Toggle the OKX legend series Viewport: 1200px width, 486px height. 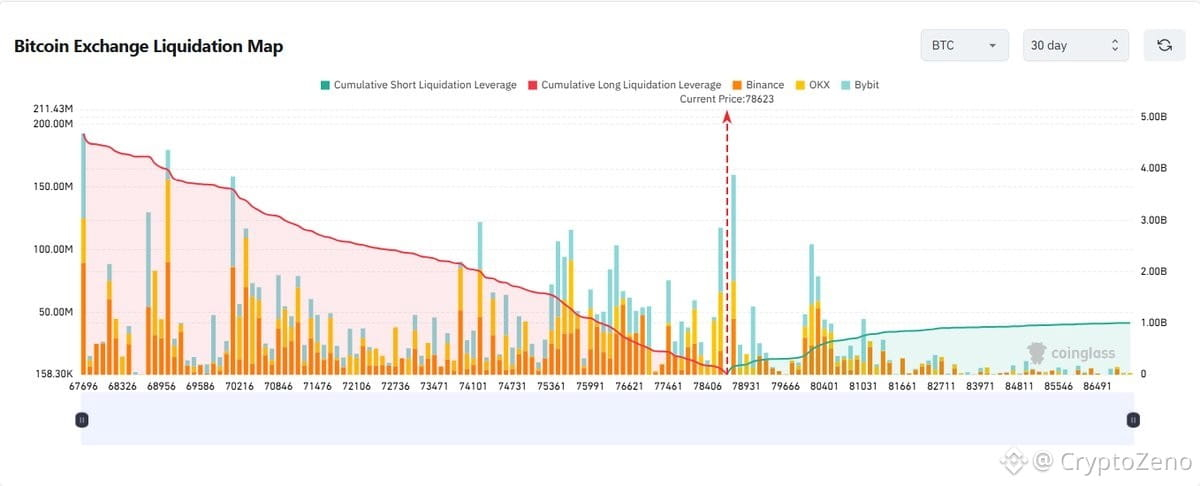coord(811,85)
